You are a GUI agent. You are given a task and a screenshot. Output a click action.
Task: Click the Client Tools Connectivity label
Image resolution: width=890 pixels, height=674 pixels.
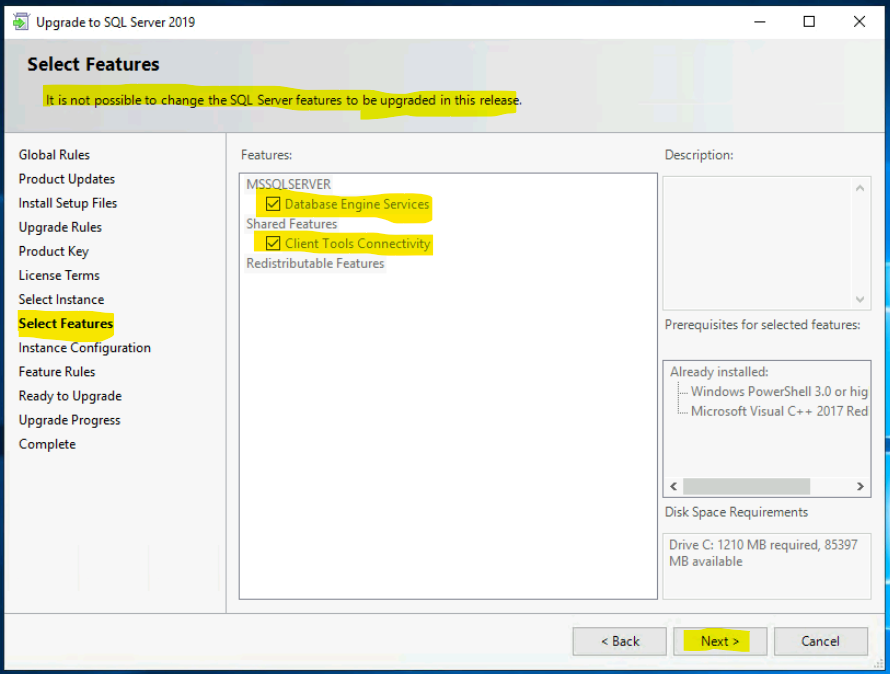click(x=358, y=244)
